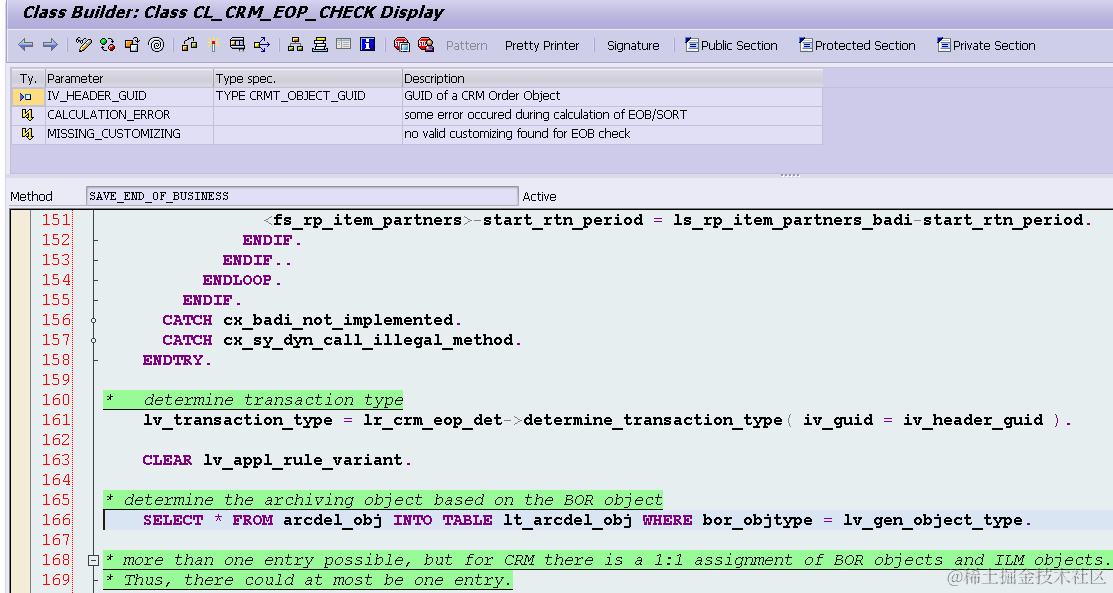
Task: Open Other Object icon
Action: coord(132,45)
